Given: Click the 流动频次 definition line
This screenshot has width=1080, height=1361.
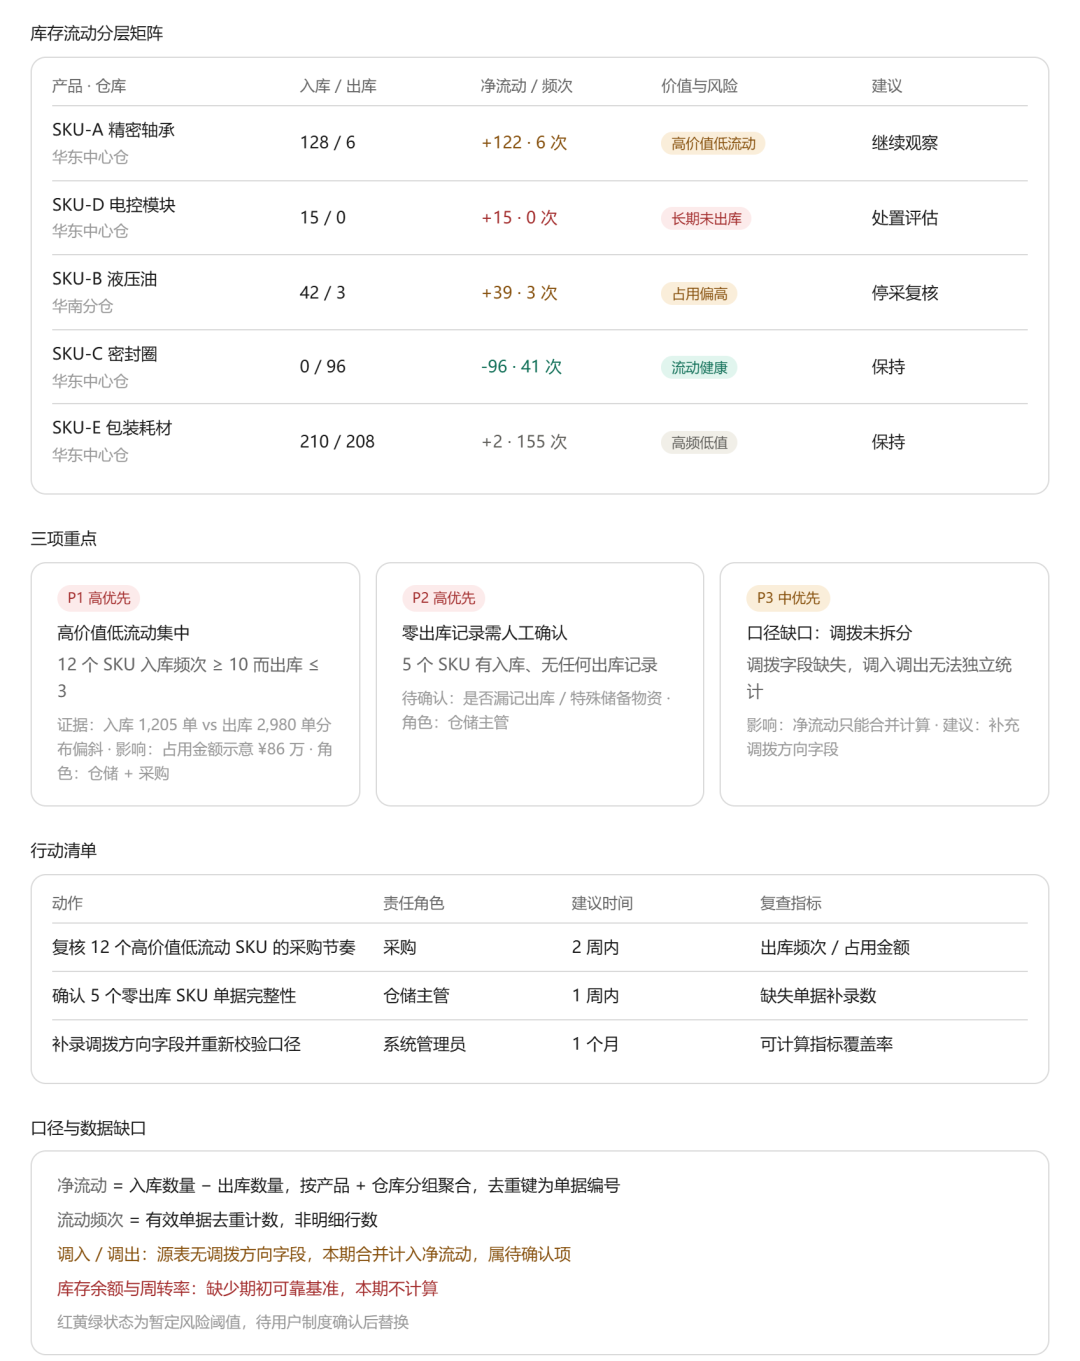Looking at the screenshot, I should [x=217, y=1220].
